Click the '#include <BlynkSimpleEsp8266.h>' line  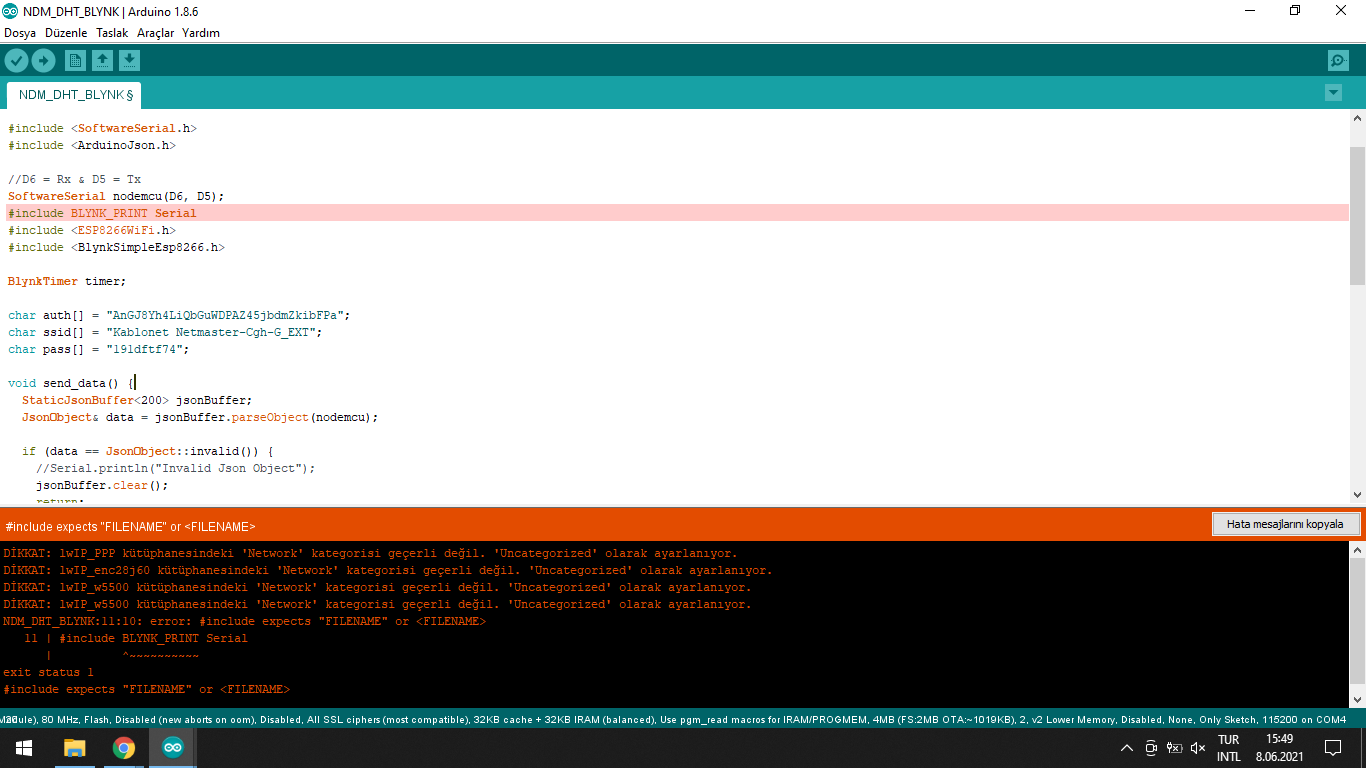[117, 247]
